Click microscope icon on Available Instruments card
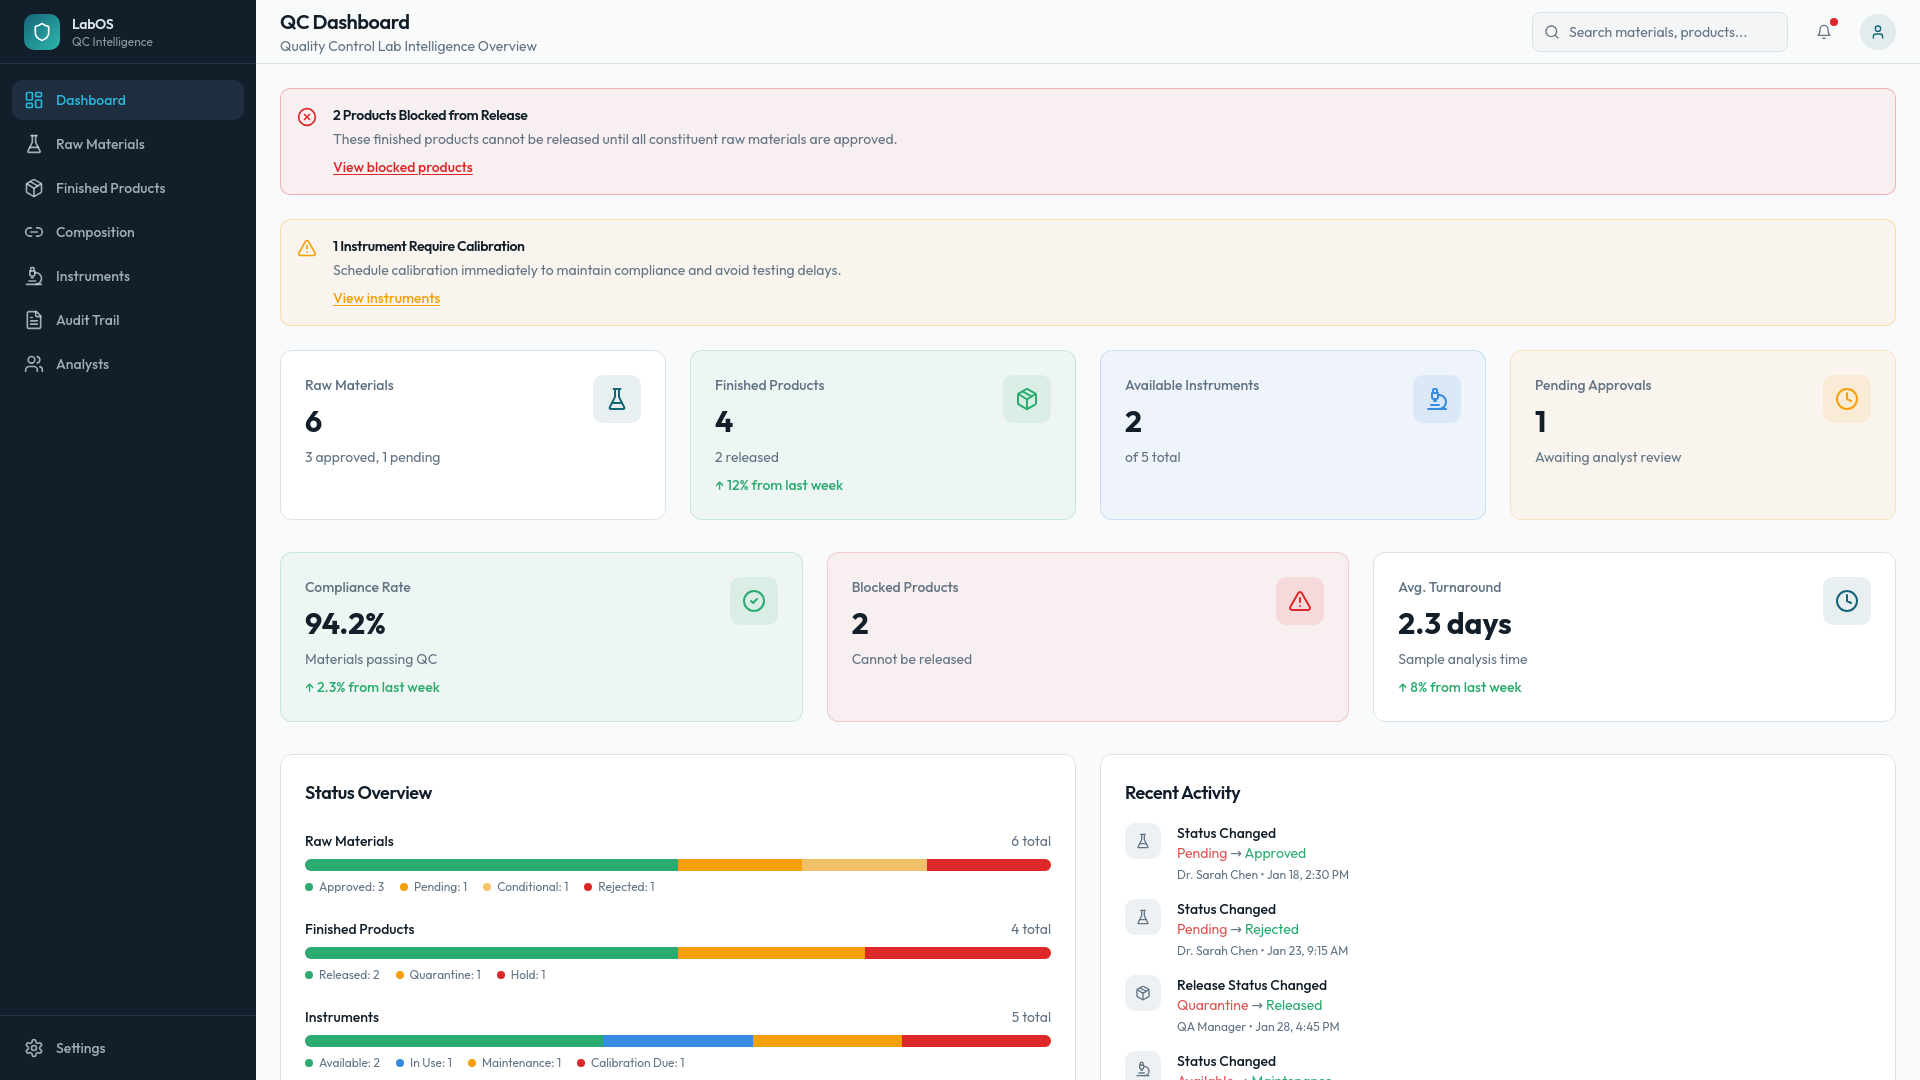This screenshot has width=1920, height=1080. pyautogui.click(x=1437, y=399)
